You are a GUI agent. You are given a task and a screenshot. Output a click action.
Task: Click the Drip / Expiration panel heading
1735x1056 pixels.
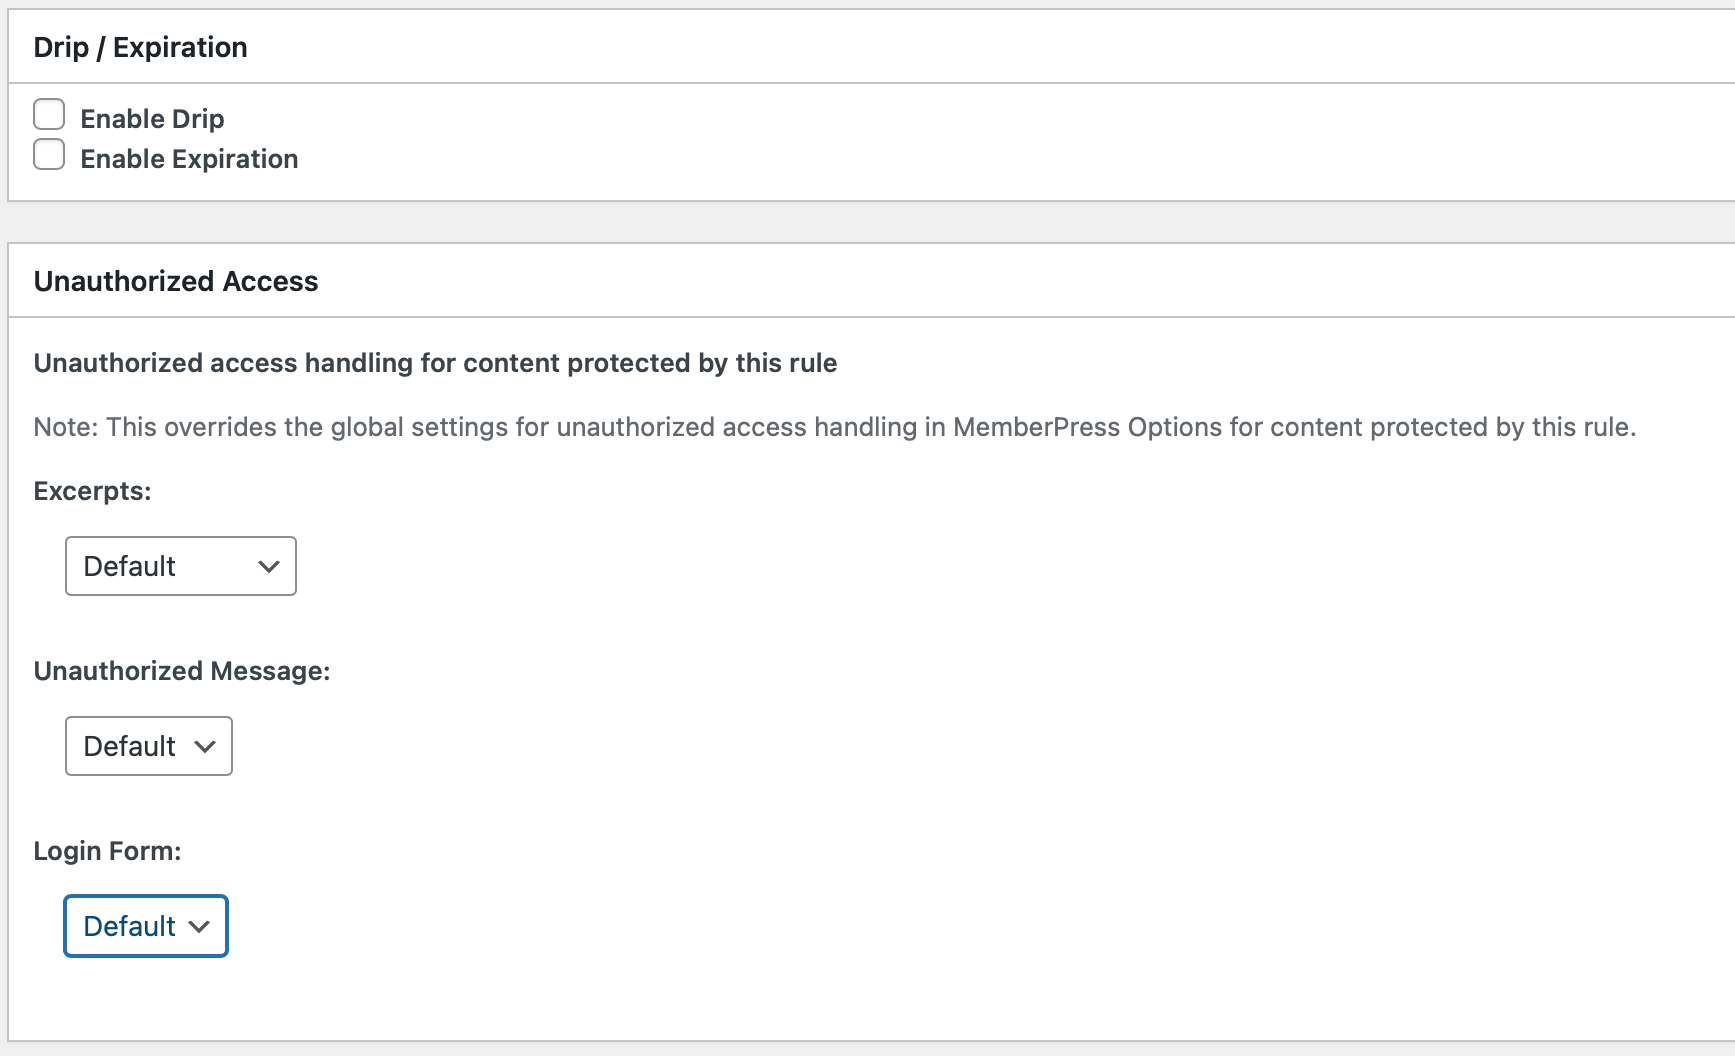(x=141, y=47)
